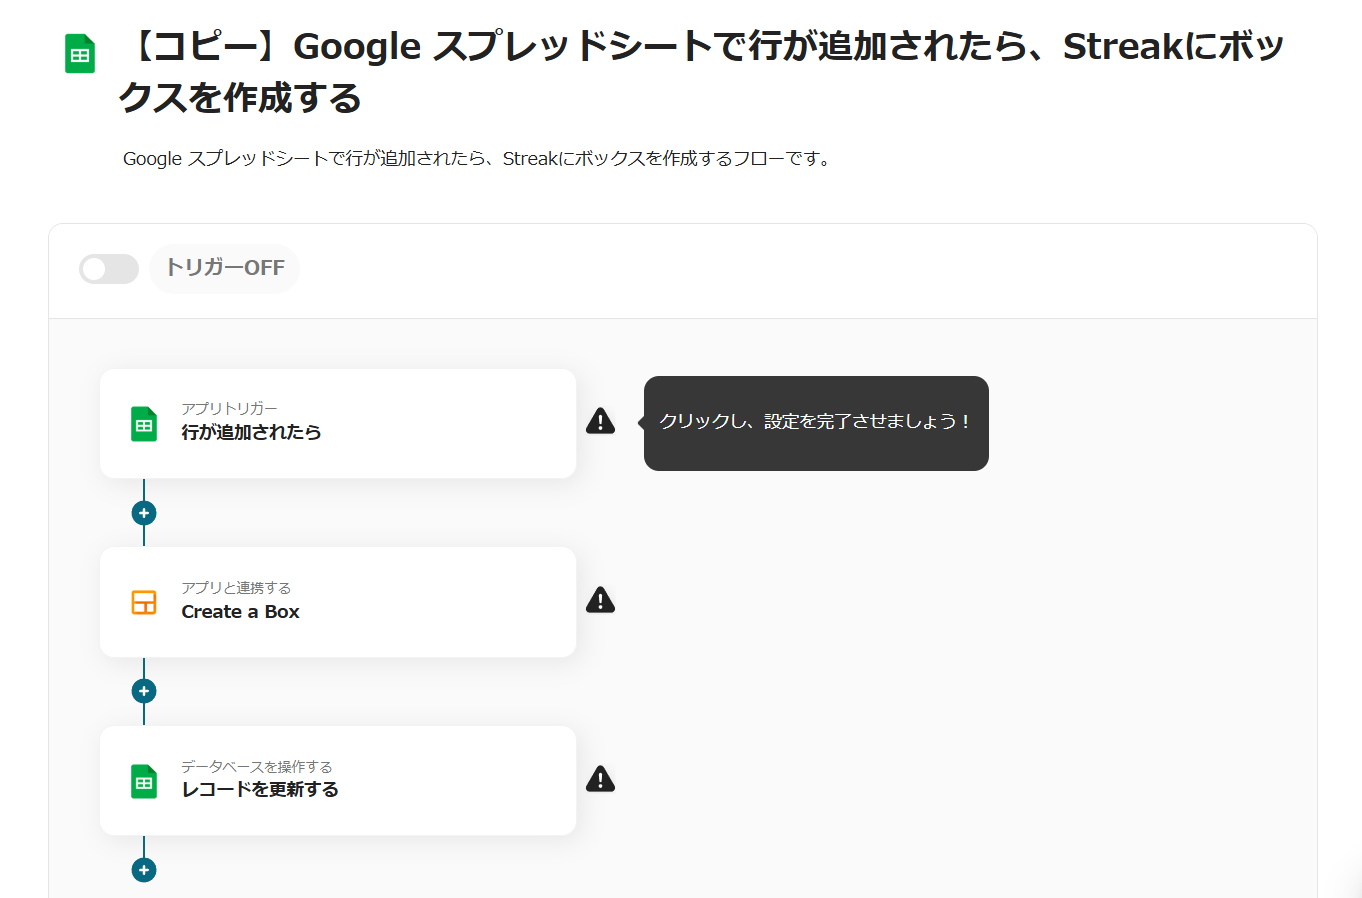Screen dimensions: 1362x898
Task: Toggle the trigger ON/OFF switch
Action: click(x=109, y=269)
